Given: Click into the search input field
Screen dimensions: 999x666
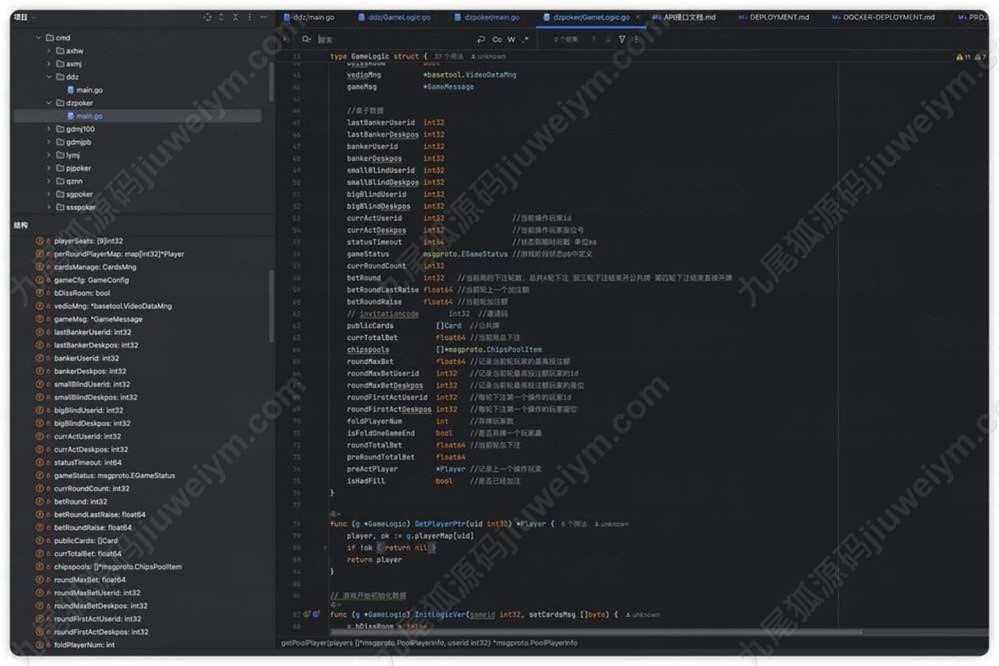Looking at the screenshot, I should (400, 39).
